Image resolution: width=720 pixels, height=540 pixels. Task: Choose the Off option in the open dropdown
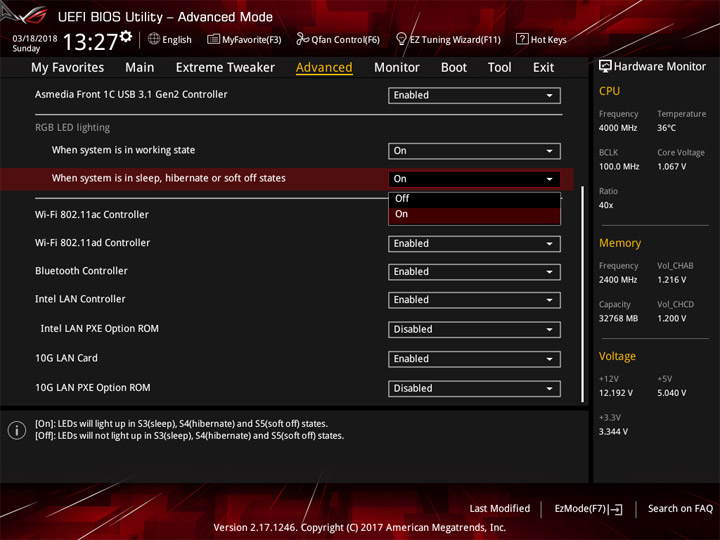tap(474, 199)
